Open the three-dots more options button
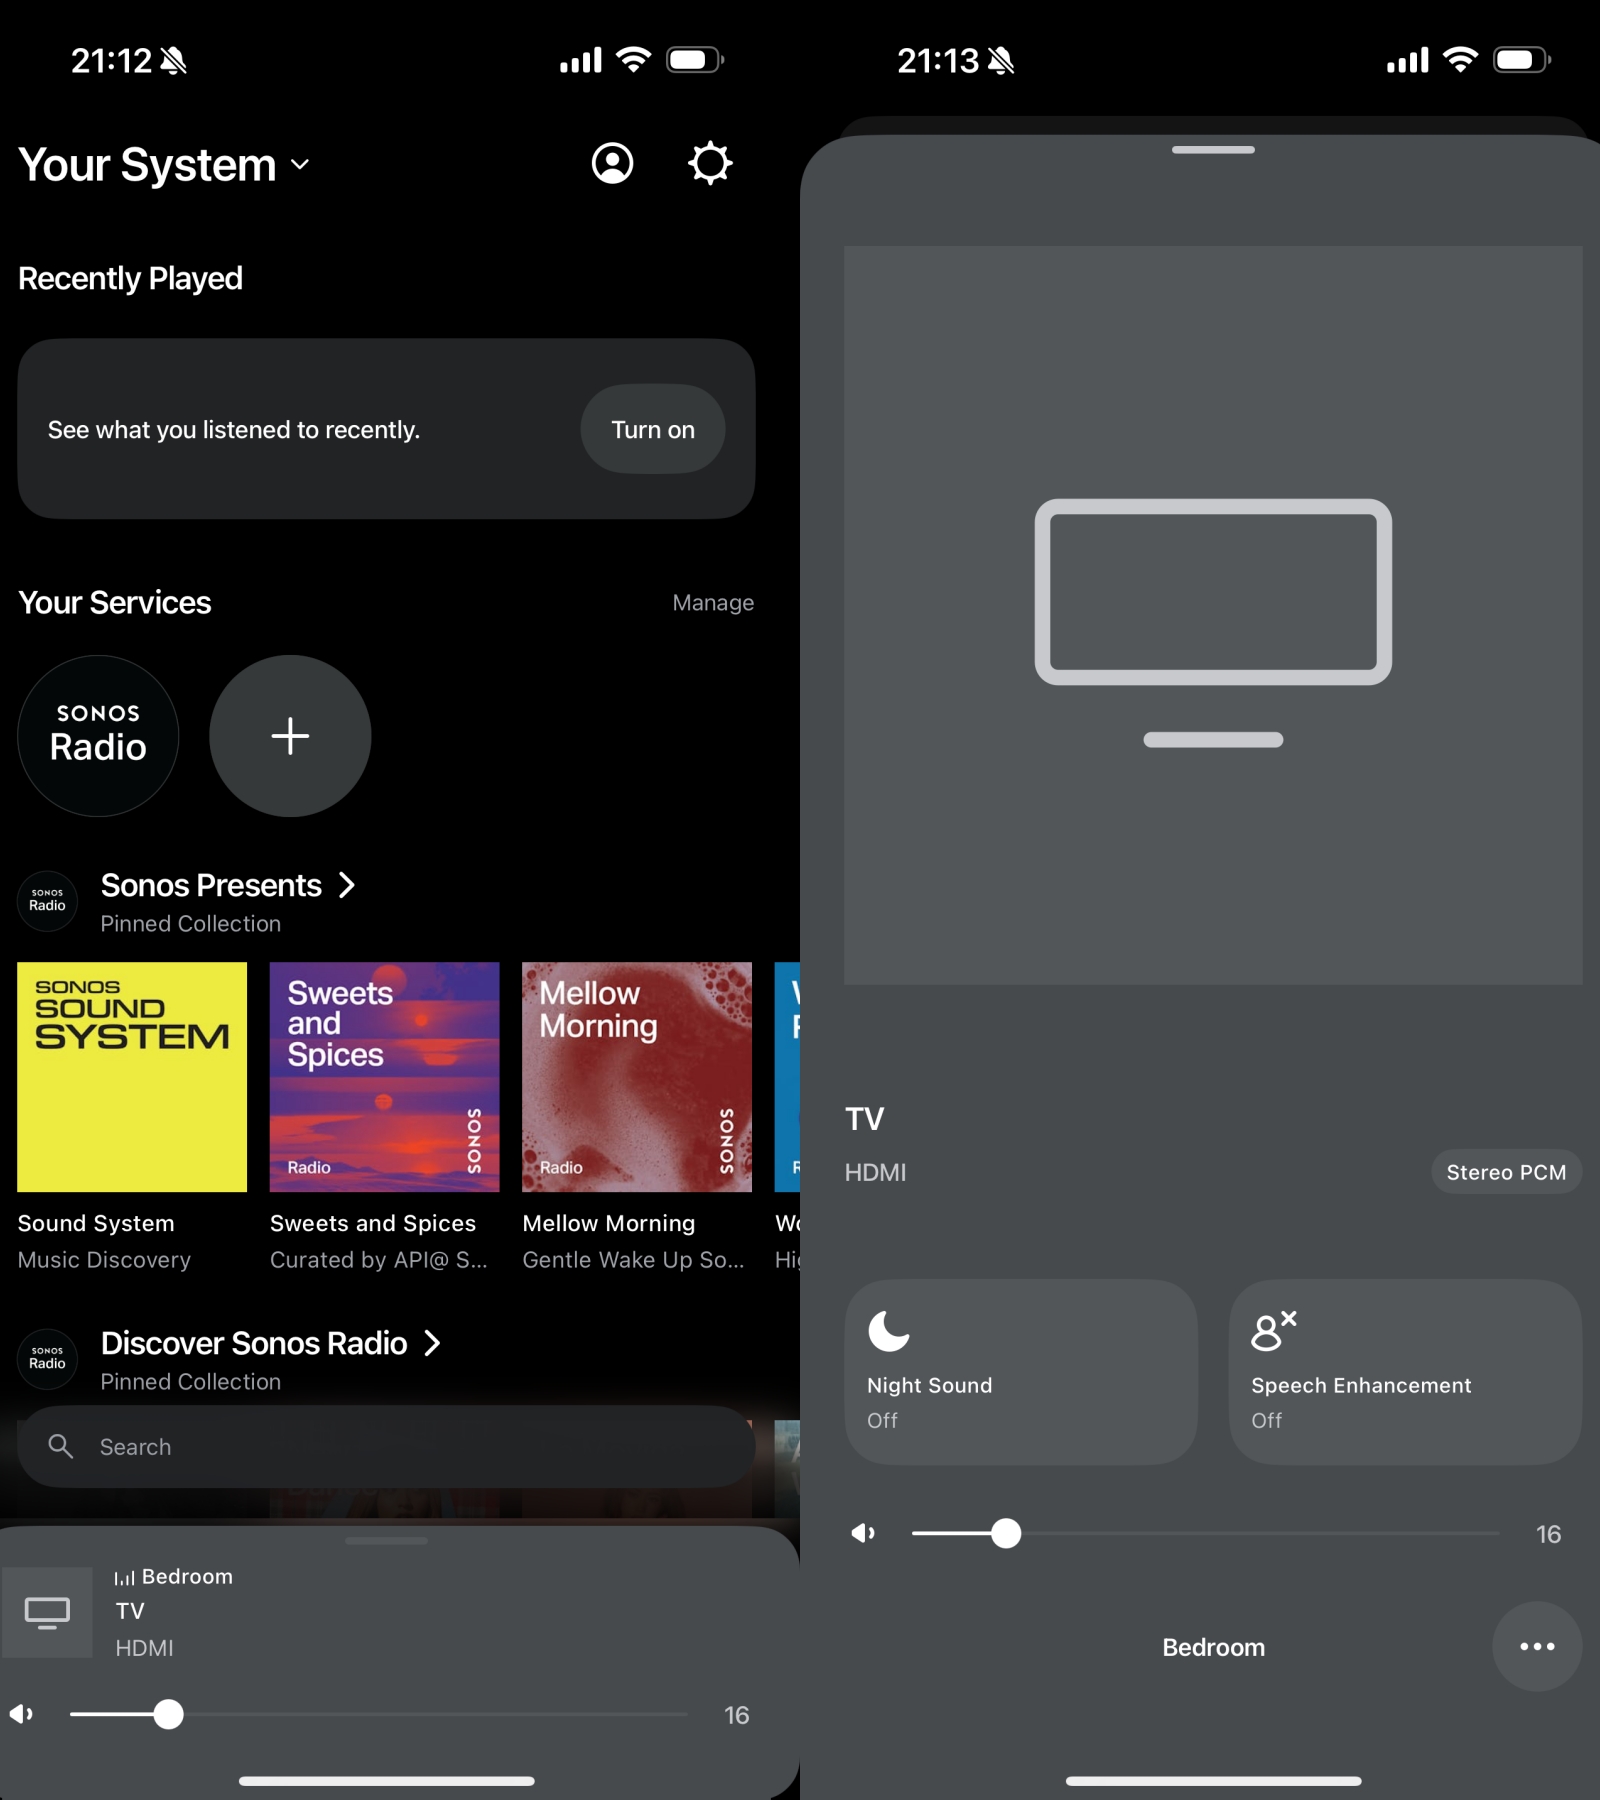The image size is (1600, 1800). [x=1536, y=1646]
